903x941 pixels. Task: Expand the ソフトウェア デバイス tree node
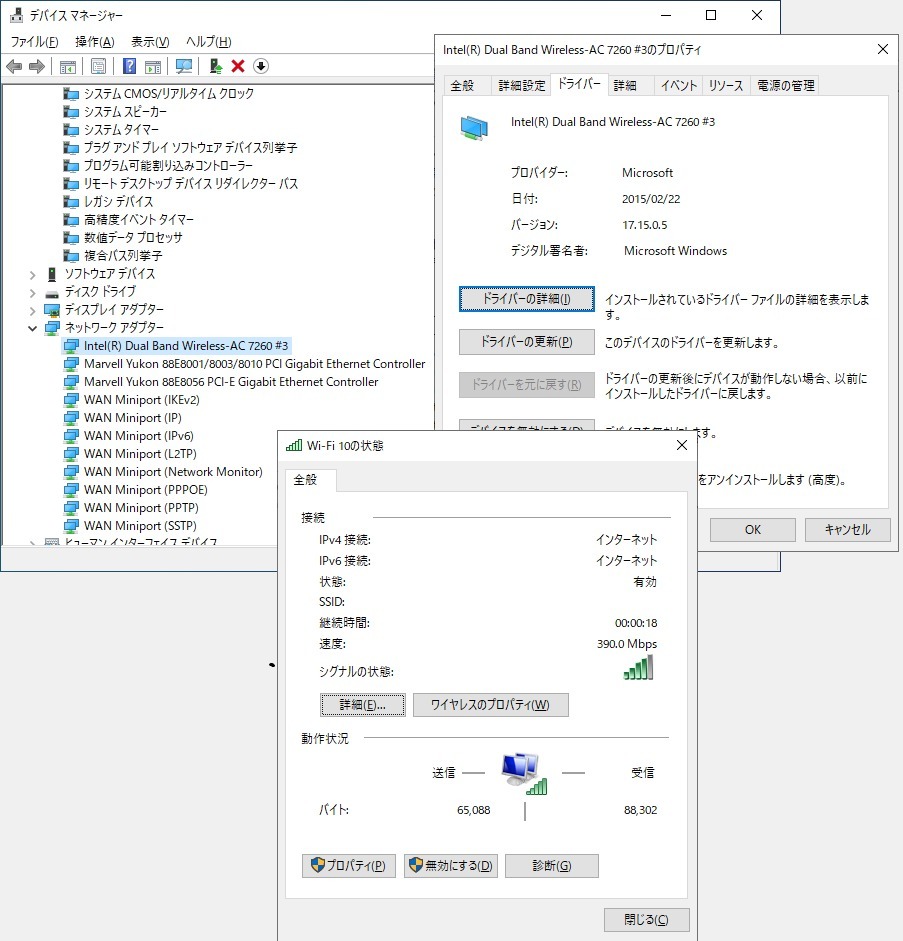point(31,273)
